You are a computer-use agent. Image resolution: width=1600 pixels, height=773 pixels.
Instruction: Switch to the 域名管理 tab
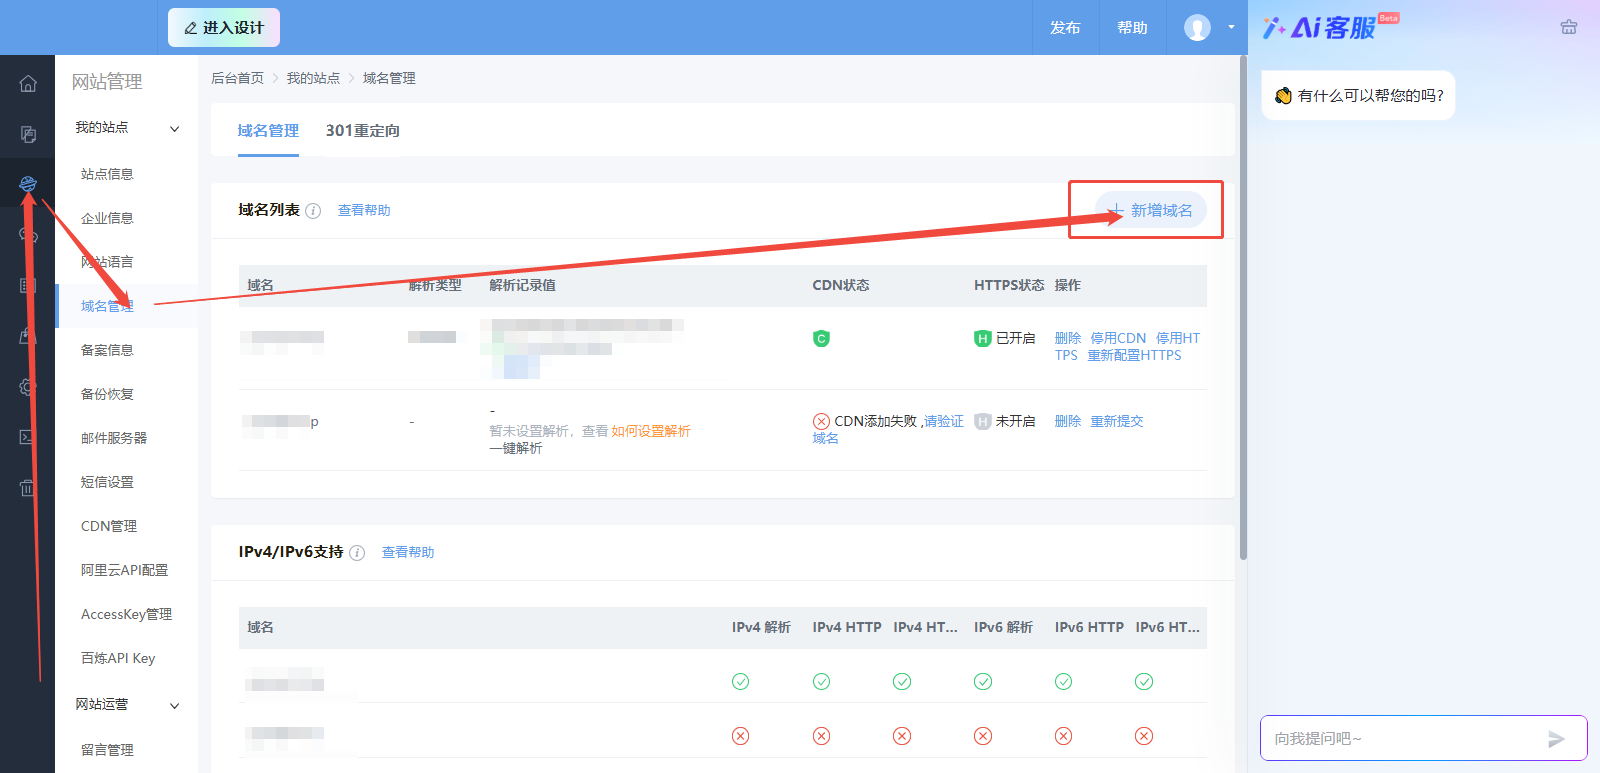click(x=268, y=131)
